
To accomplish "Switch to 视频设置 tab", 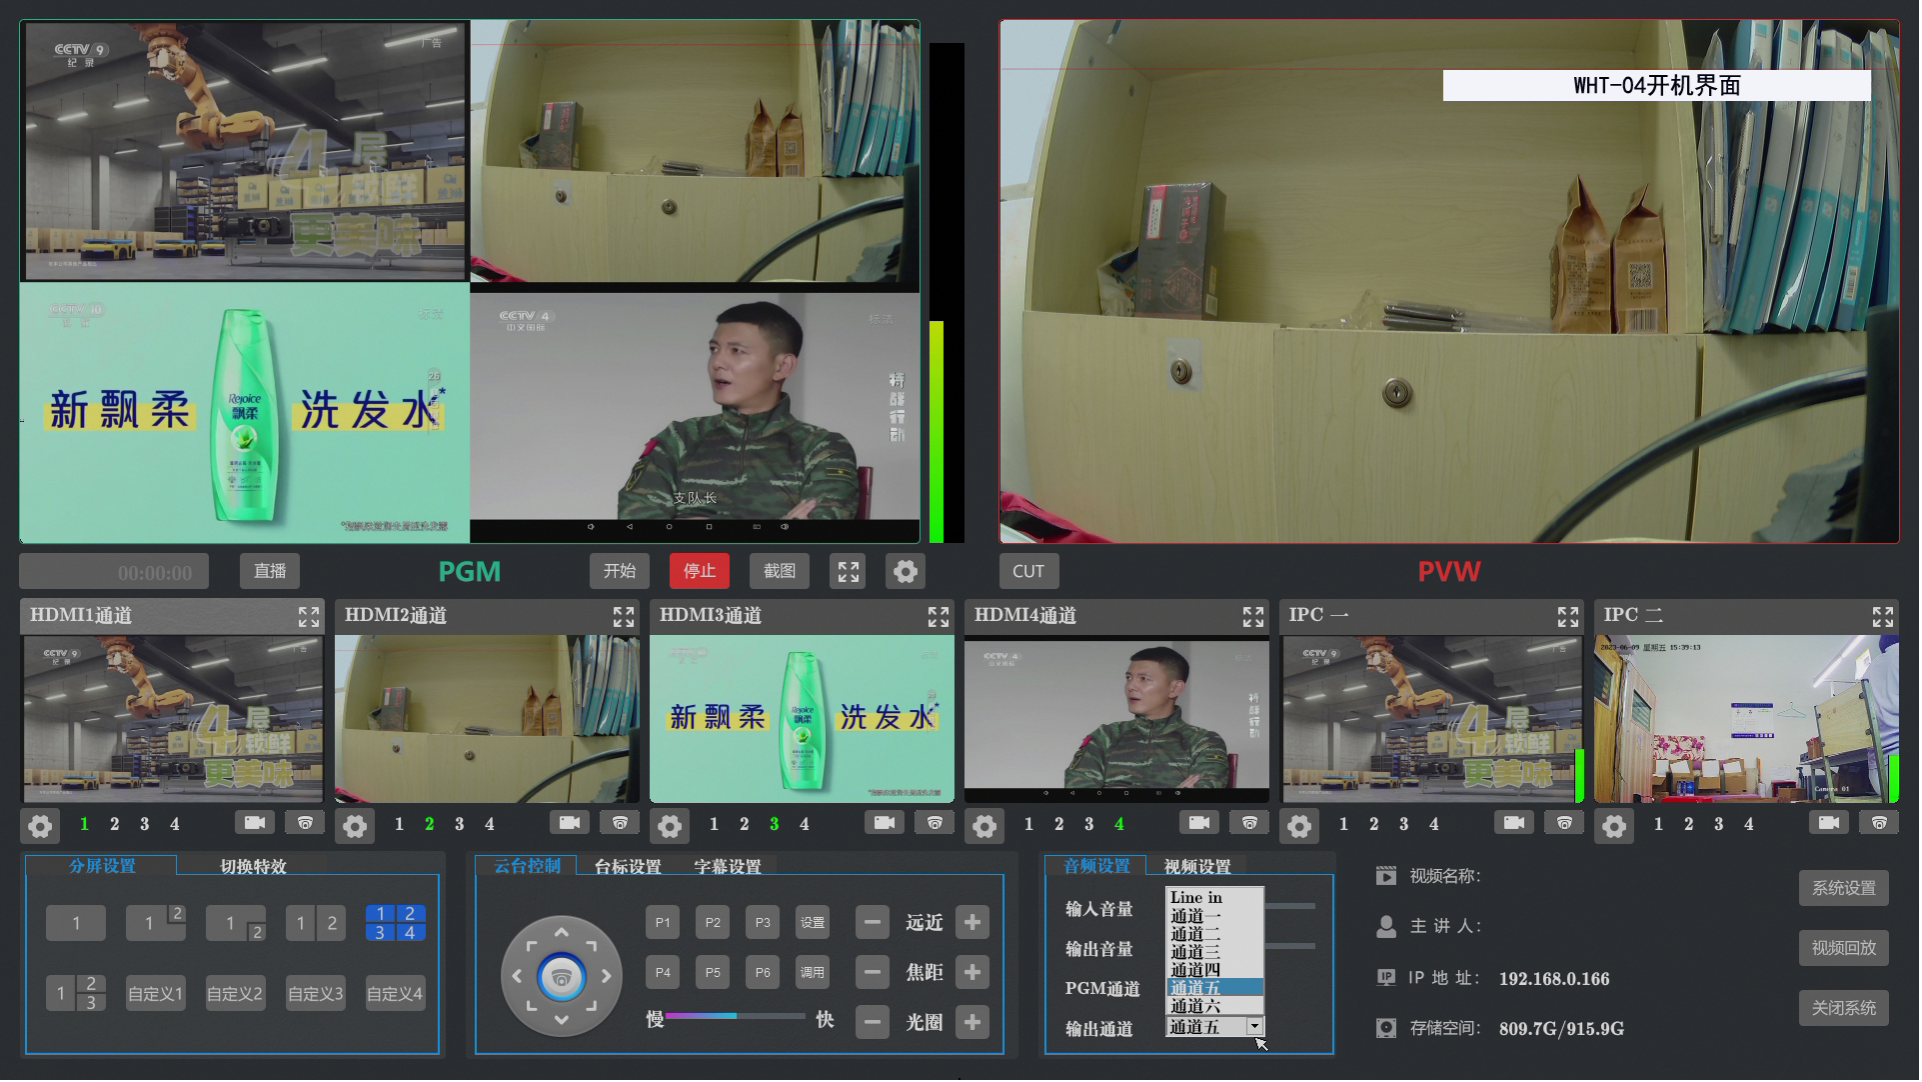I will click(x=1197, y=866).
